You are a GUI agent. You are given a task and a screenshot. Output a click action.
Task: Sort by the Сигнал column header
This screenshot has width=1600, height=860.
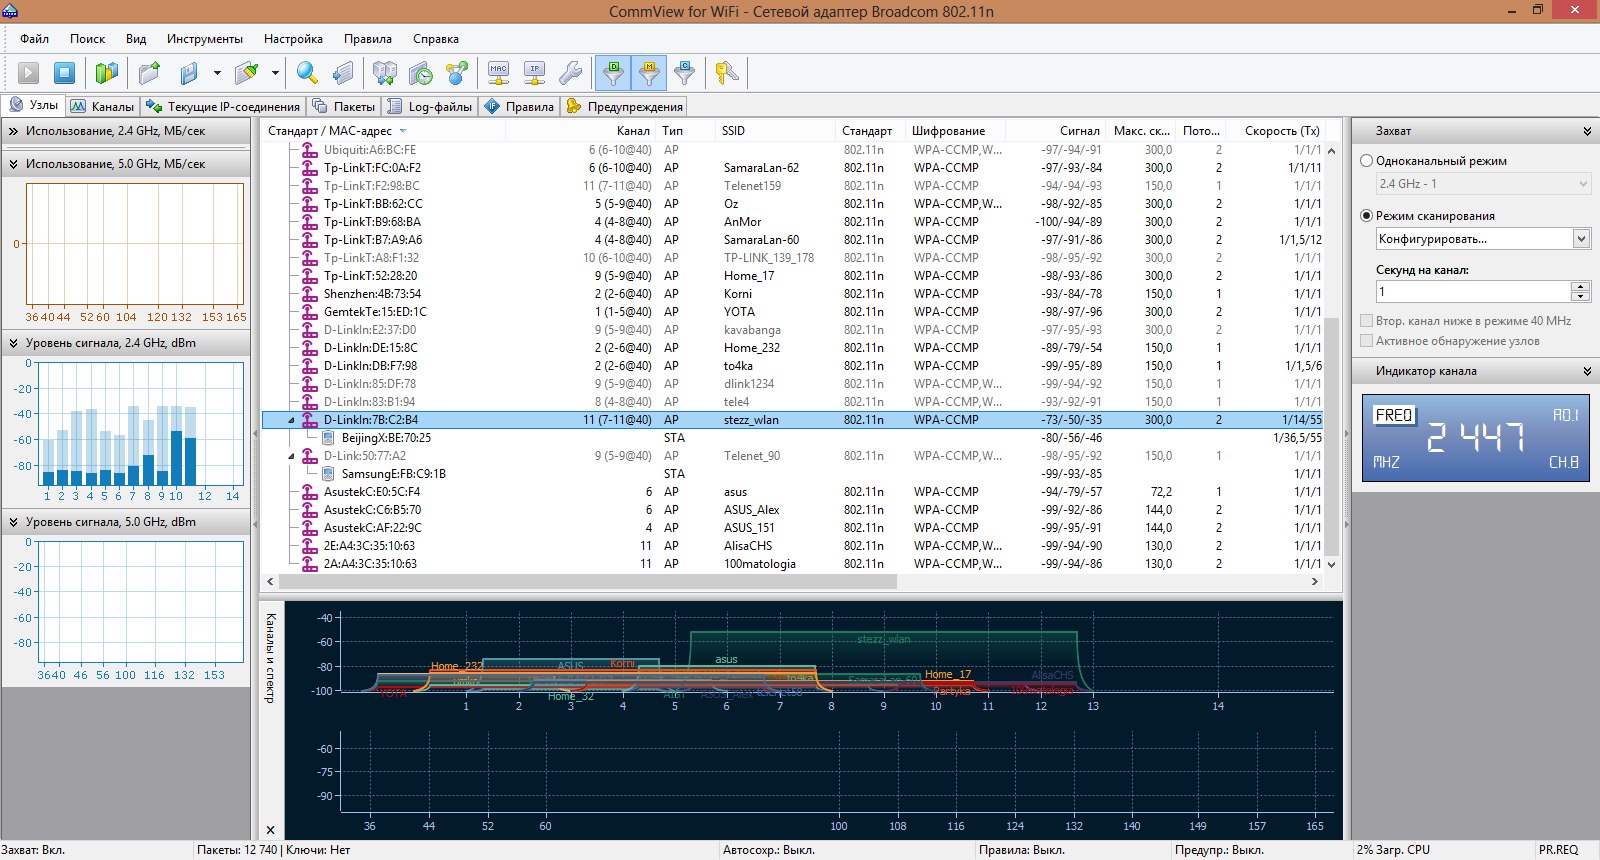point(1079,131)
